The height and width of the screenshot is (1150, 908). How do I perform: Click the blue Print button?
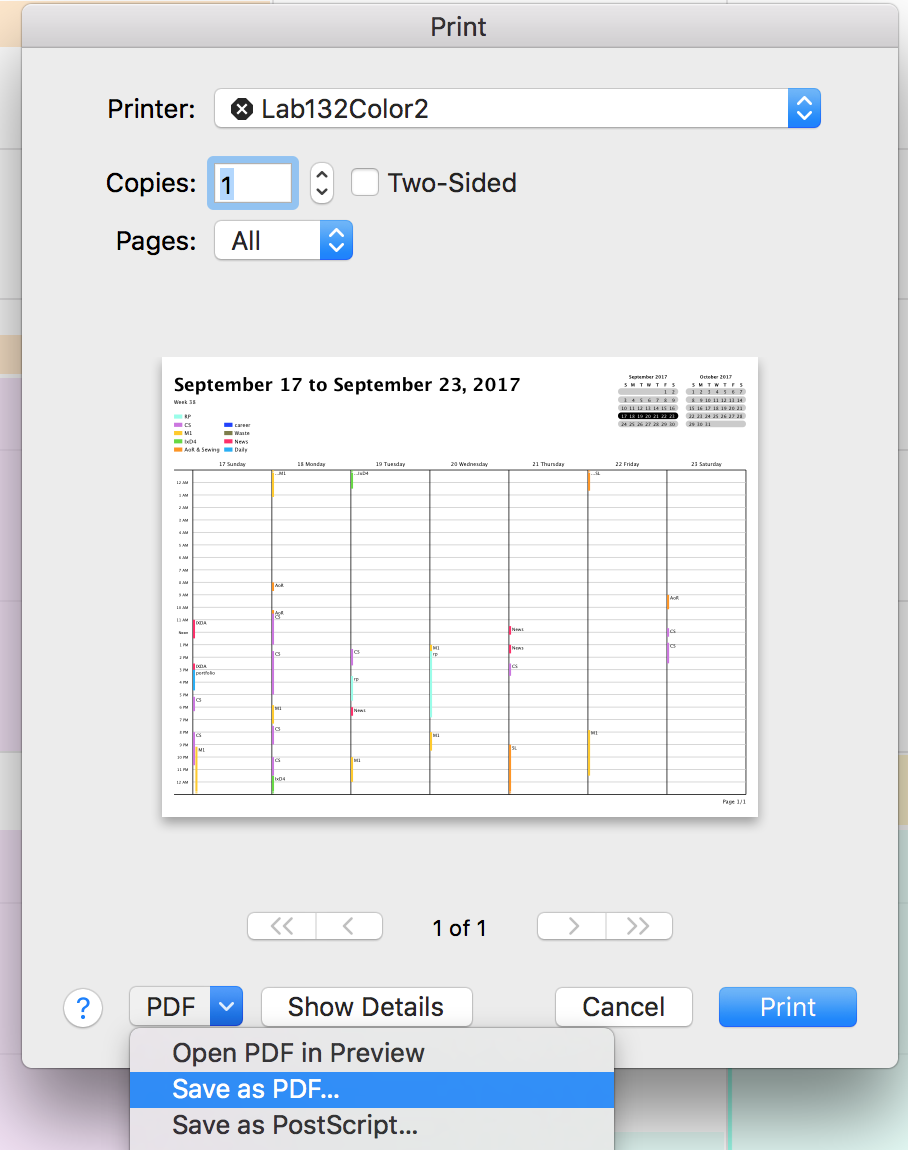point(787,1007)
